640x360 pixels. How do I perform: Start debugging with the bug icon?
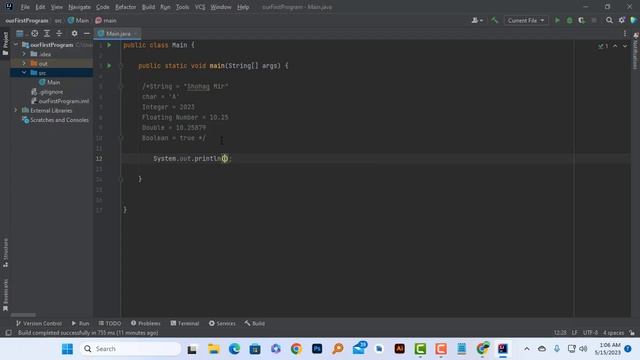569,20
